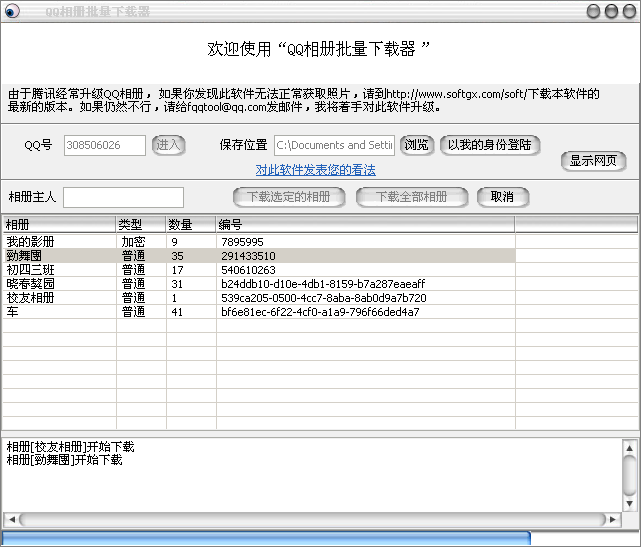The image size is (641, 547).
Task: Select the 校友相册 album row
Action: pyautogui.click(x=259, y=298)
